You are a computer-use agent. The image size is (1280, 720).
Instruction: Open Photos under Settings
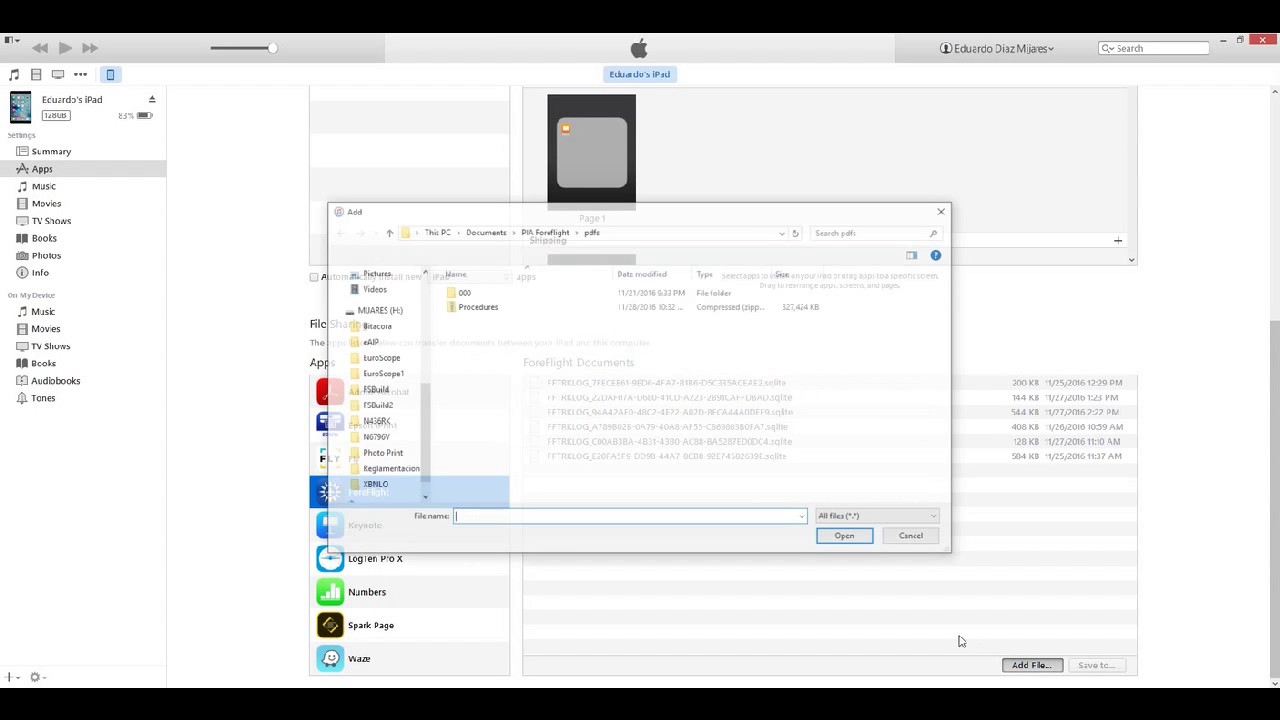pyautogui.click(x=46, y=255)
